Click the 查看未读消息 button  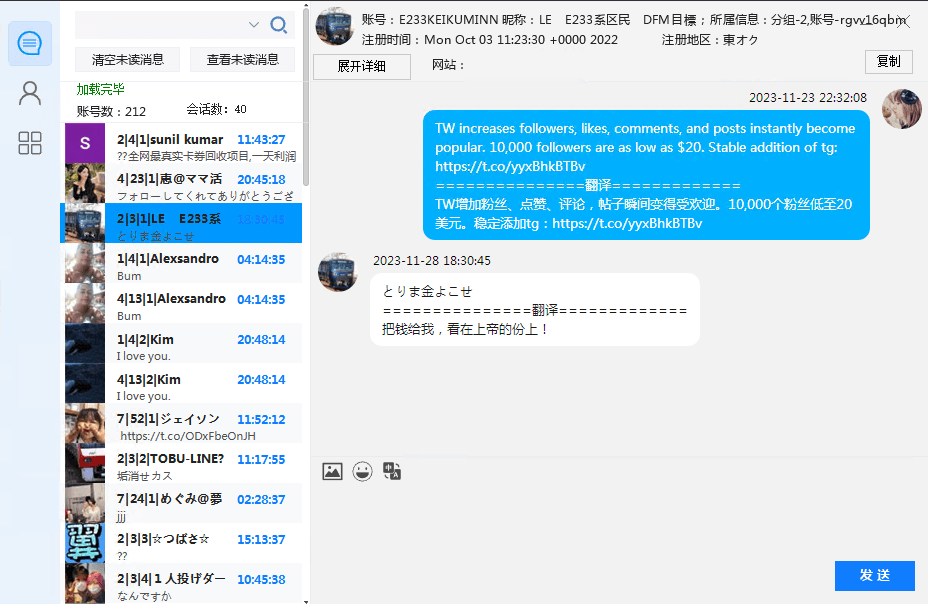pos(242,60)
